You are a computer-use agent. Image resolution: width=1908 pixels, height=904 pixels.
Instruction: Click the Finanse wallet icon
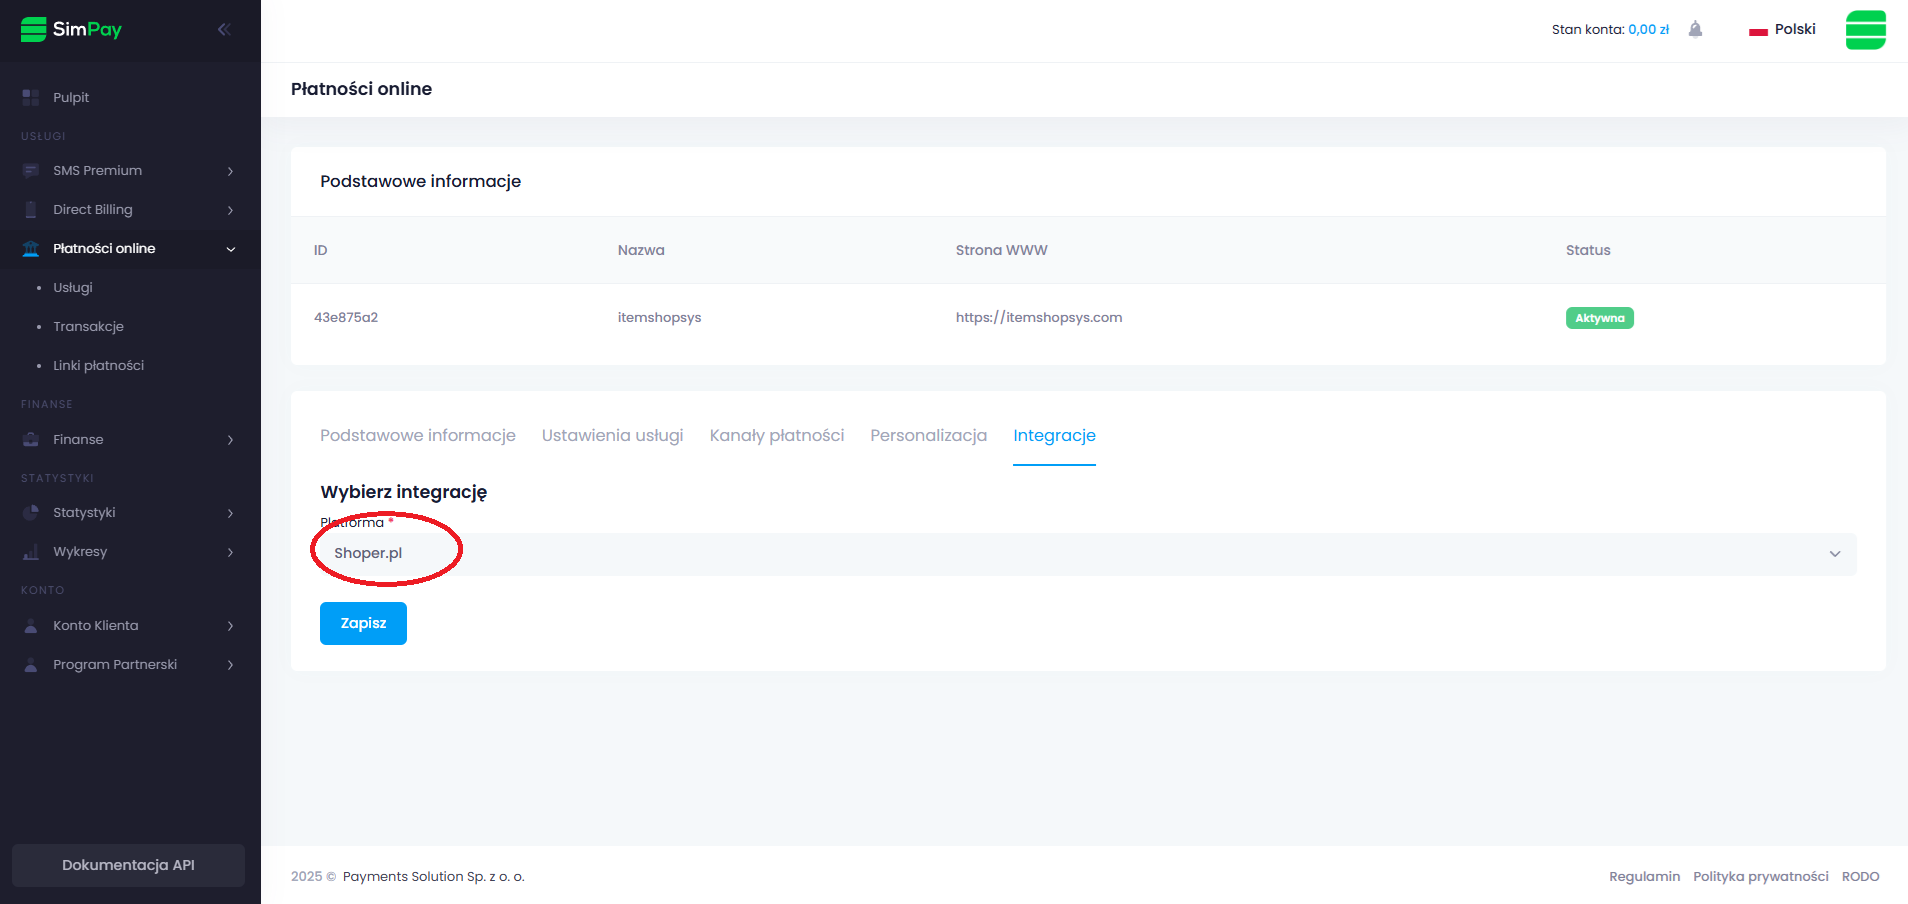pyautogui.click(x=31, y=440)
